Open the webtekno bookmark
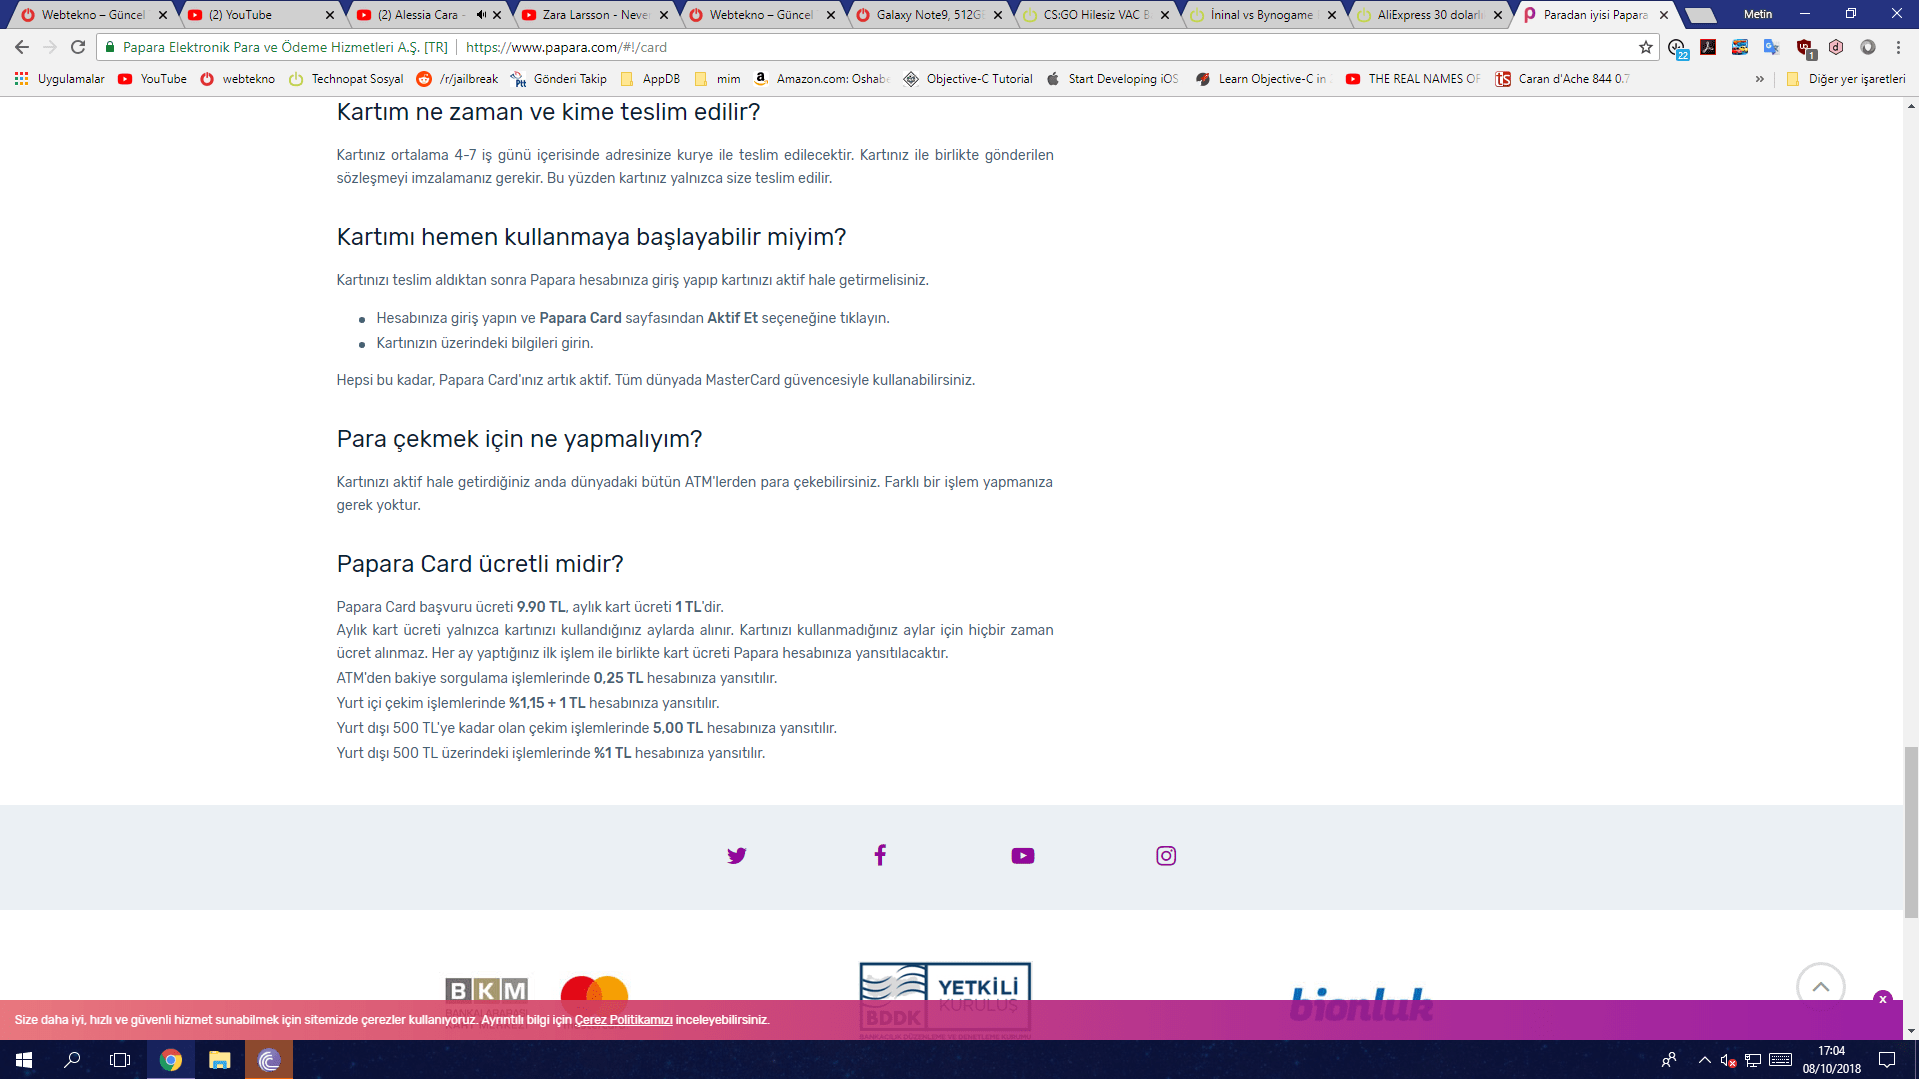The width and height of the screenshot is (1919, 1079). coord(237,79)
